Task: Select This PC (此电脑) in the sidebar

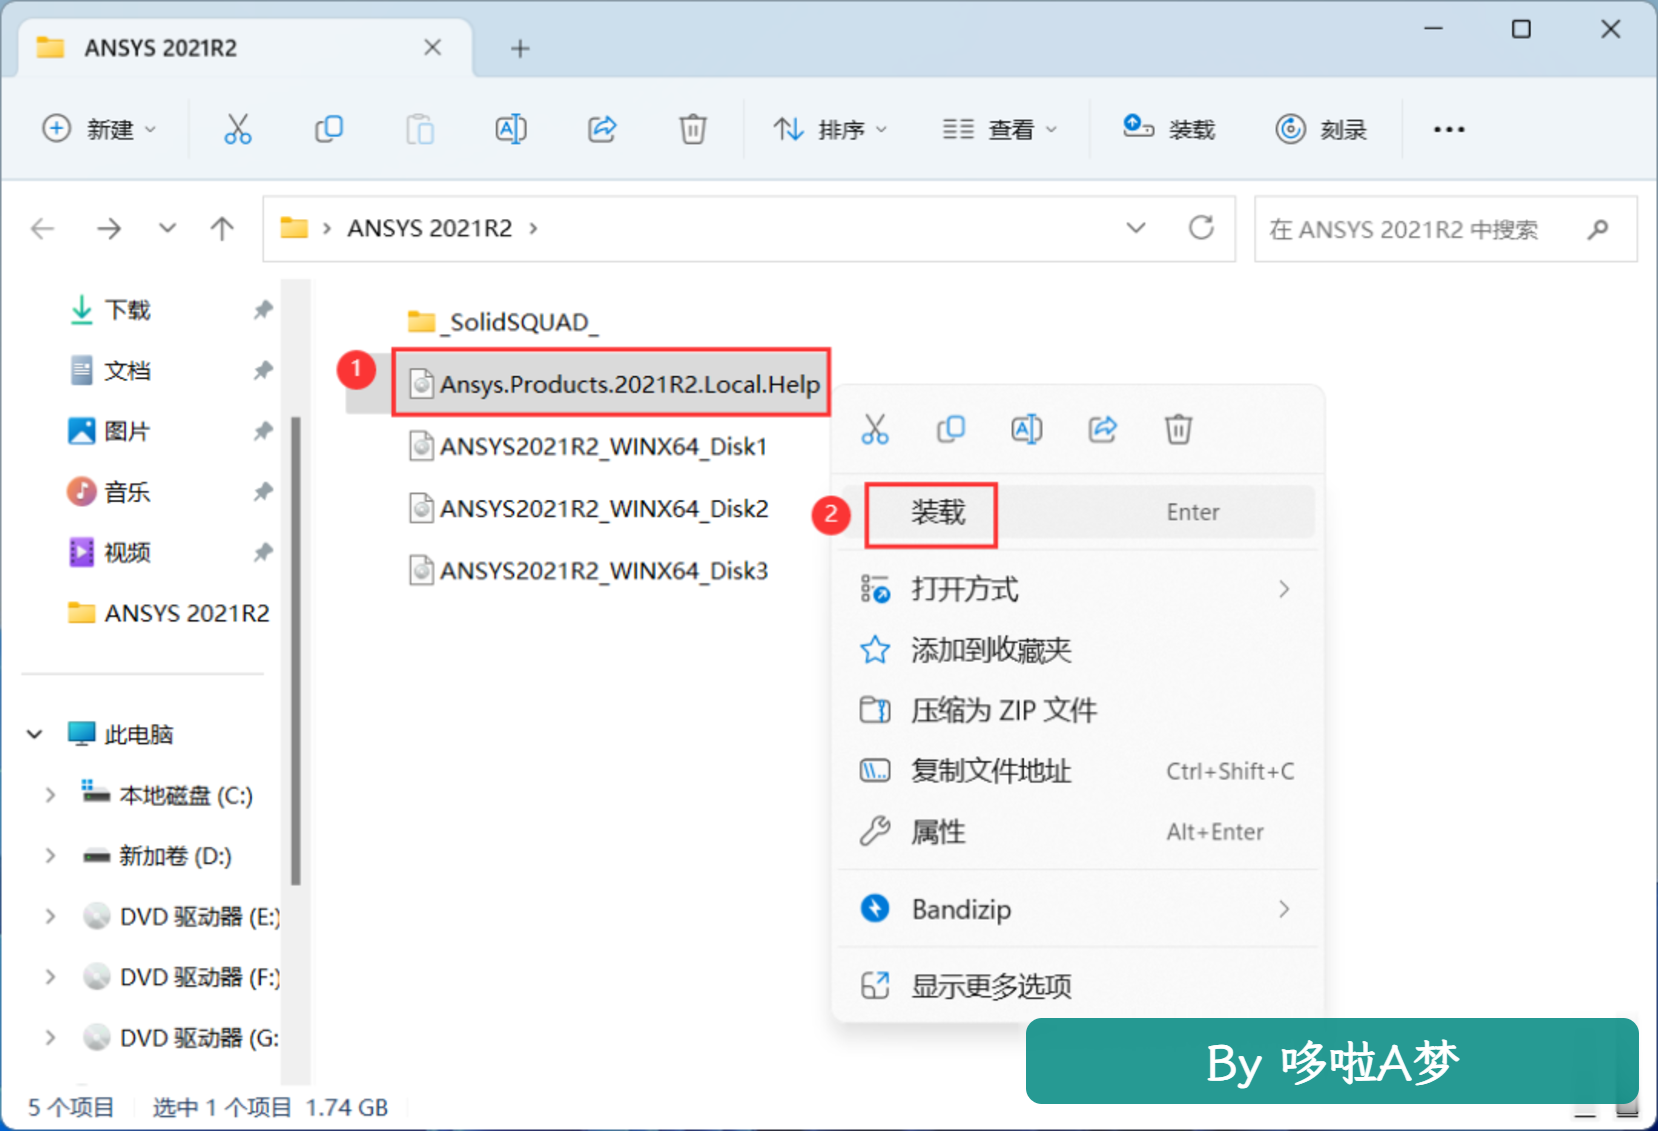Action: coord(120,735)
